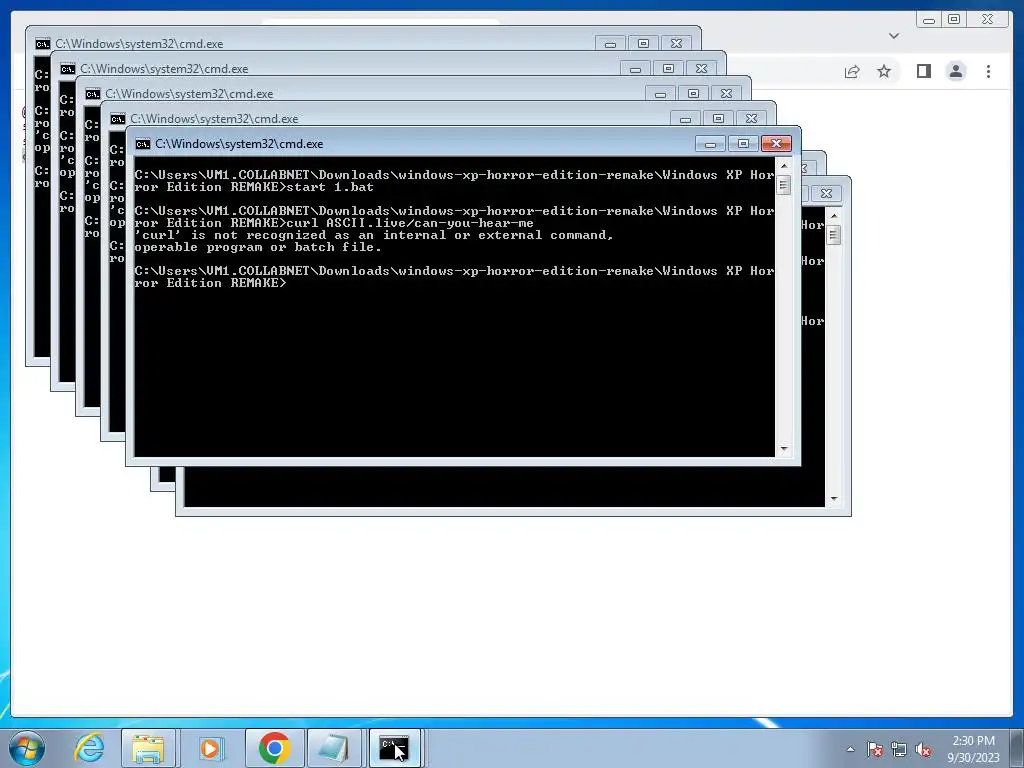Click the front cmd.exe title bar text
The width and height of the screenshot is (1024, 768).
click(x=239, y=144)
